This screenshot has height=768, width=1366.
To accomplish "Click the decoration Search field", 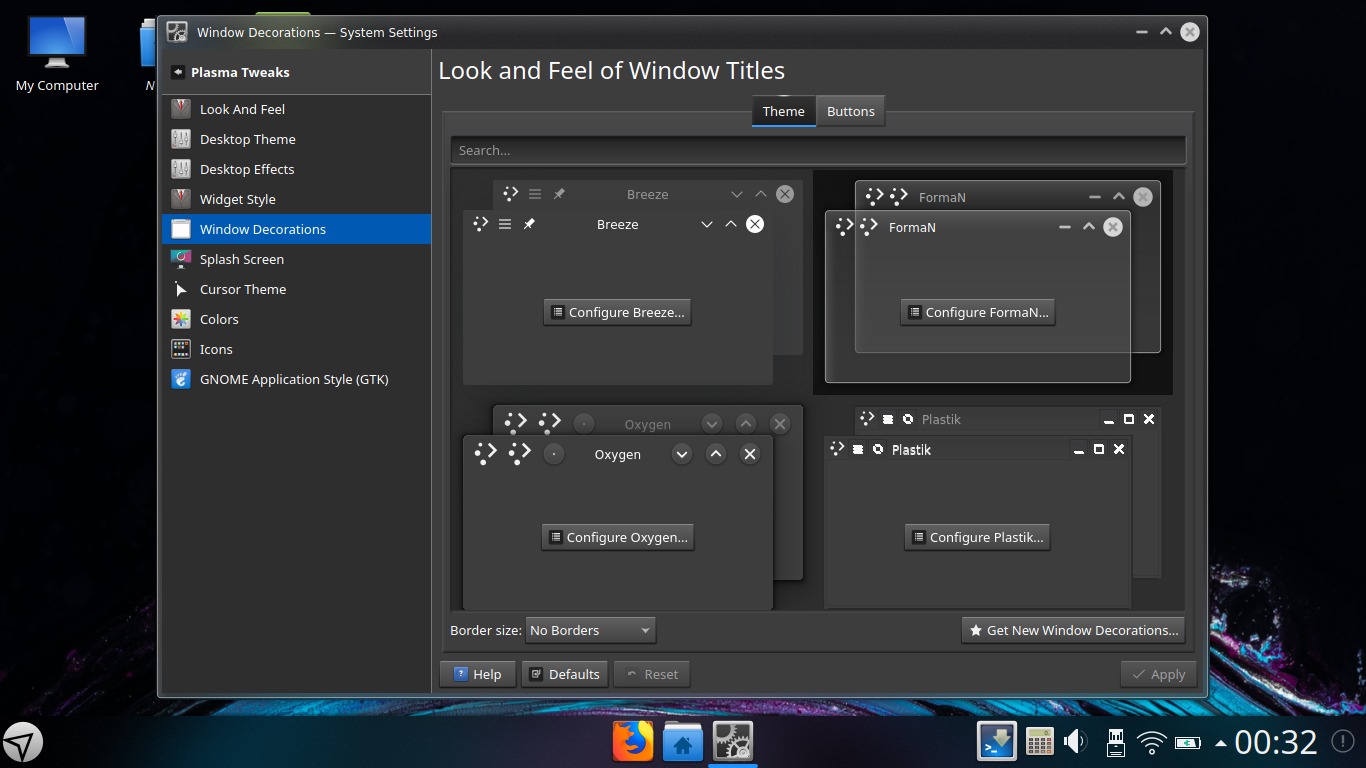I will [817, 150].
